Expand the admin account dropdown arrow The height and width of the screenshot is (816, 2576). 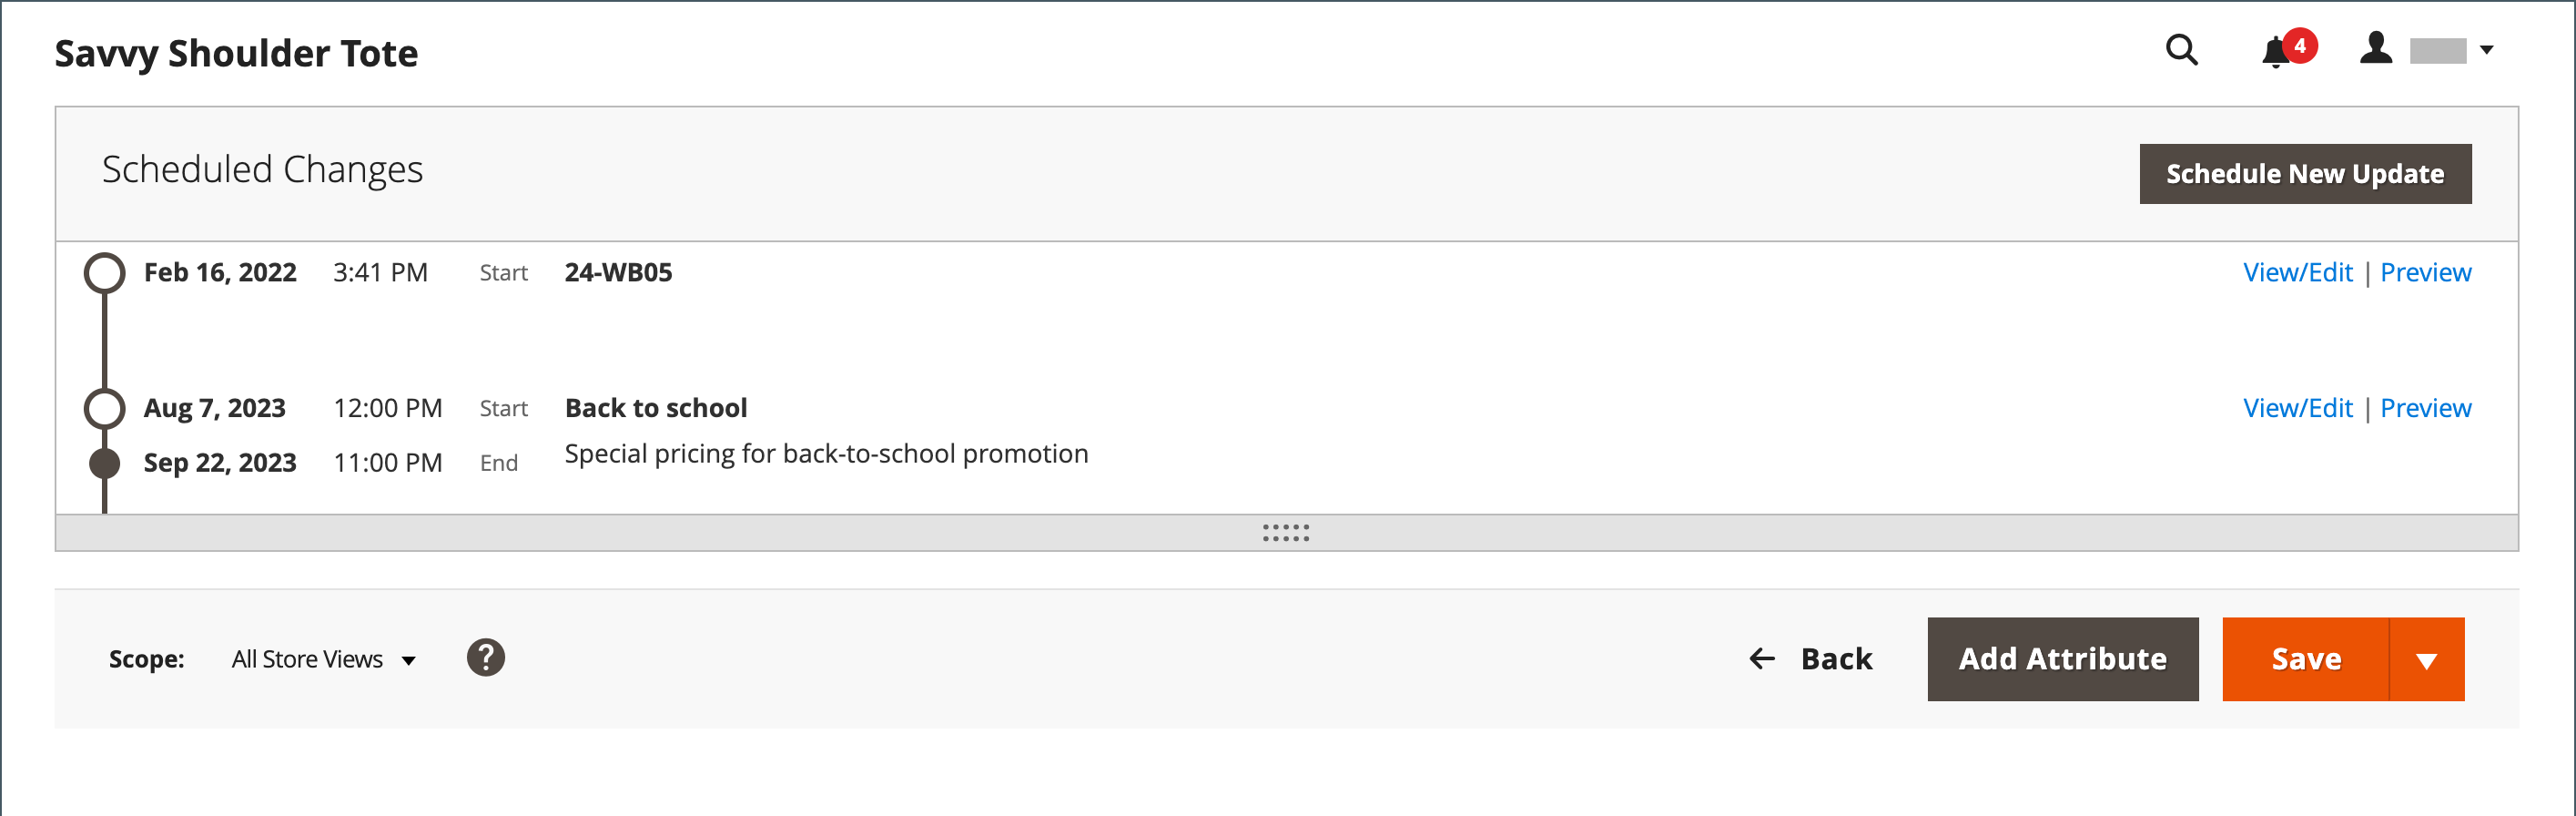[2487, 50]
